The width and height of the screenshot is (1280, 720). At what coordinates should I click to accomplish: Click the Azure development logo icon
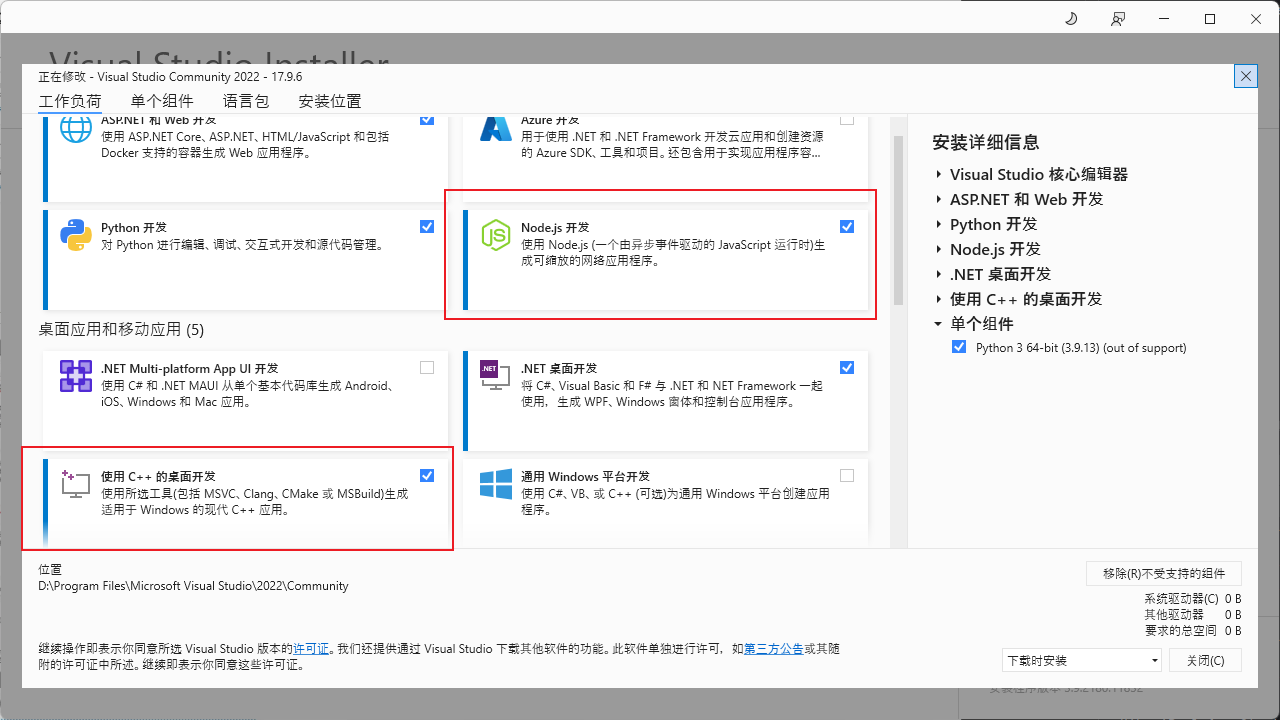coord(496,129)
